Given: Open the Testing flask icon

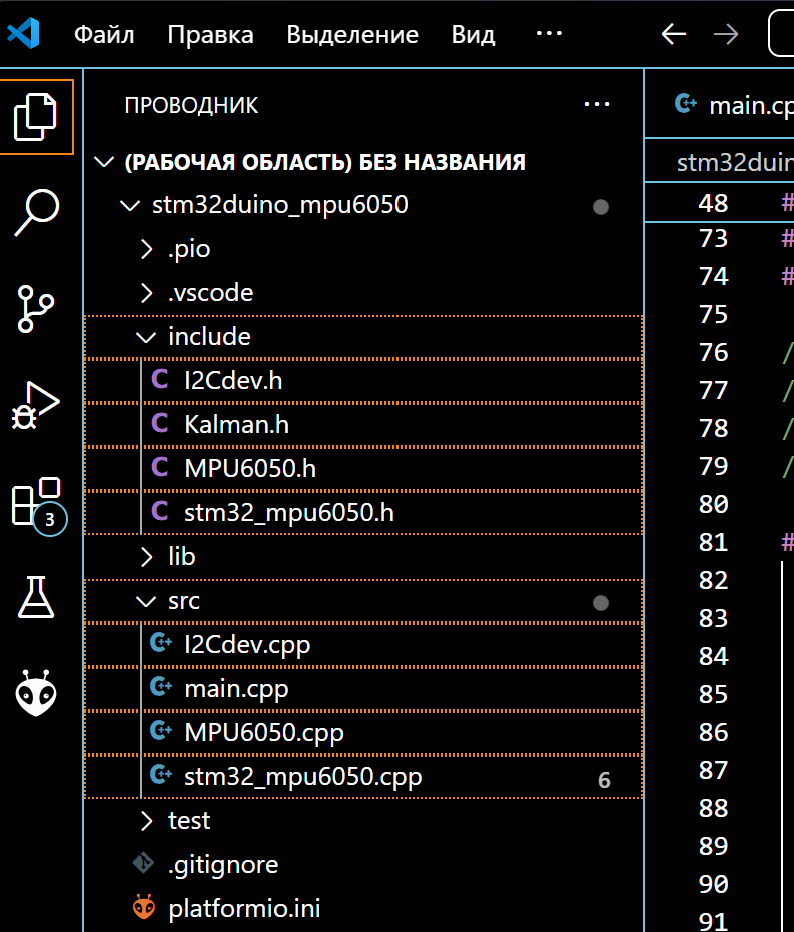Looking at the screenshot, I should [x=37, y=597].
